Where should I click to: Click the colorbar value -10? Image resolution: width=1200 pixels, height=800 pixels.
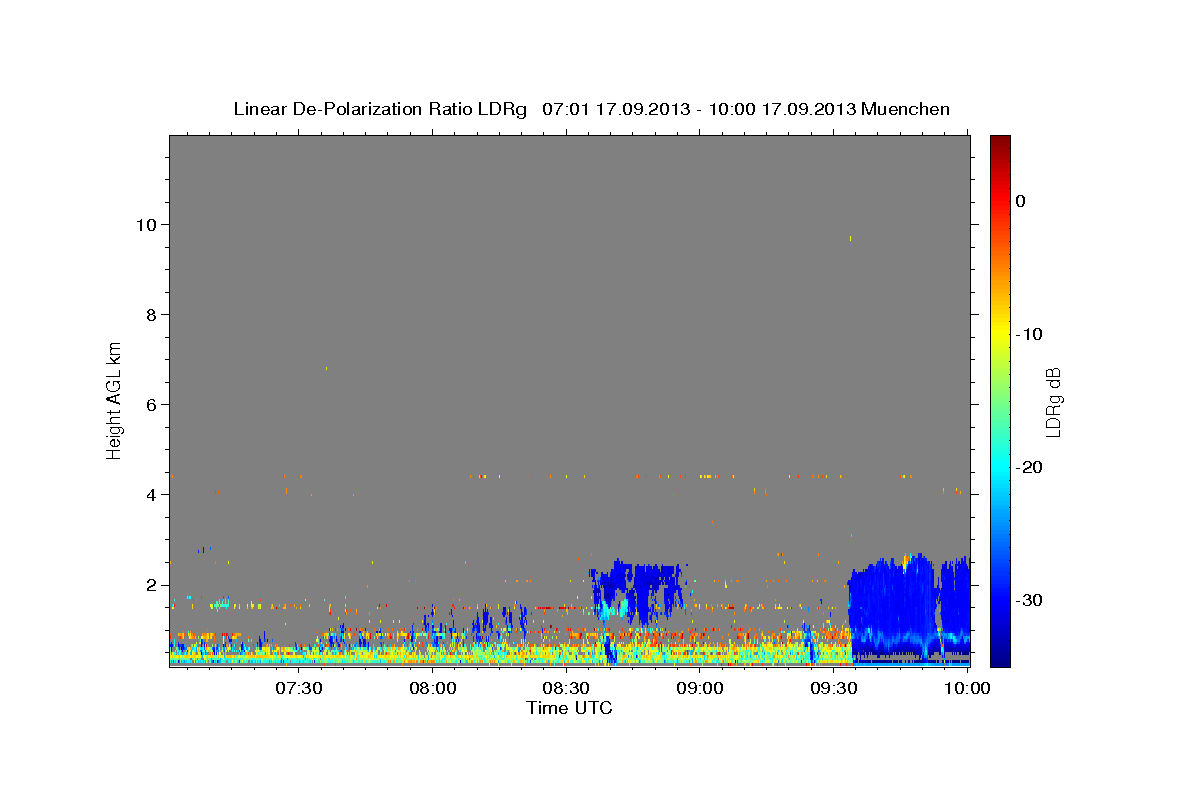pyautogui.click(x=1029, y=334)
